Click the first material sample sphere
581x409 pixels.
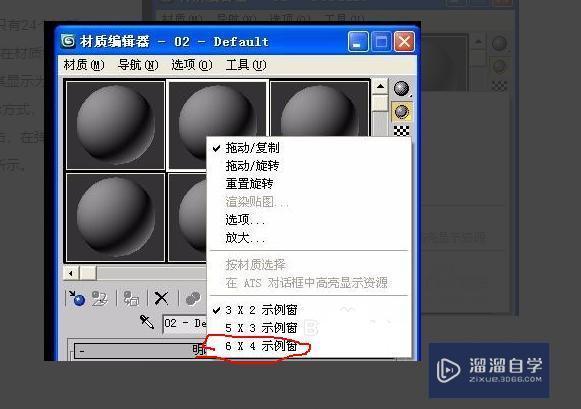pos(115,125)
